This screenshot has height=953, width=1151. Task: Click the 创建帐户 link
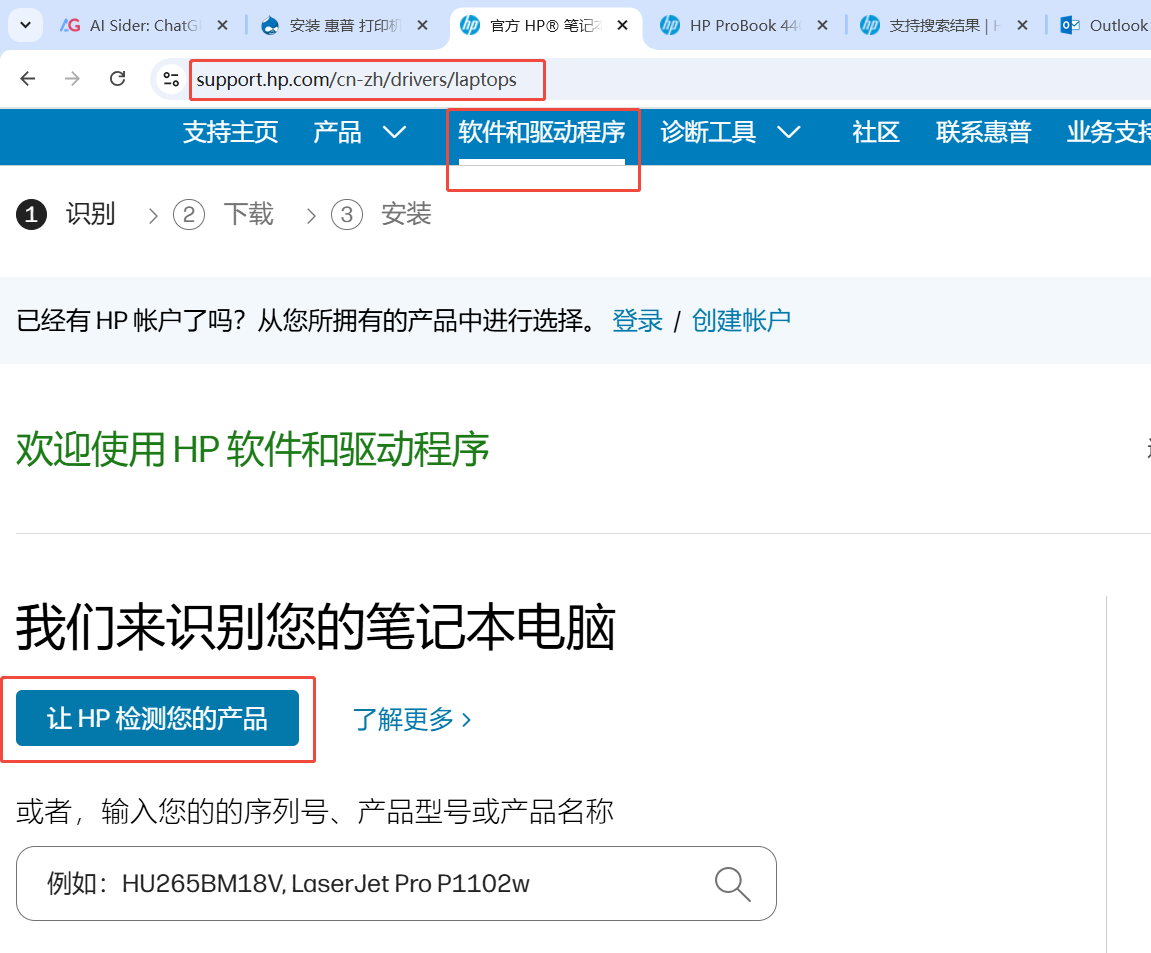click(x=741, y=321)
